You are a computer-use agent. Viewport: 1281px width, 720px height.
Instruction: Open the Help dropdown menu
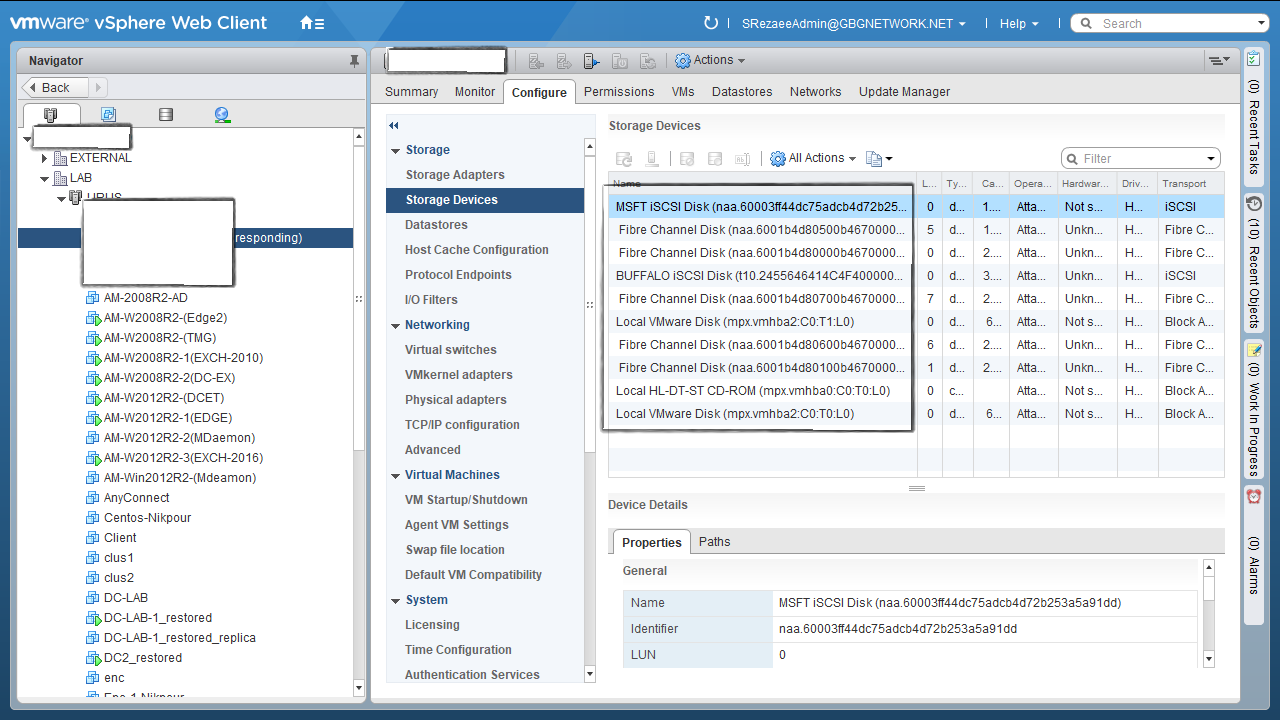1019,23
